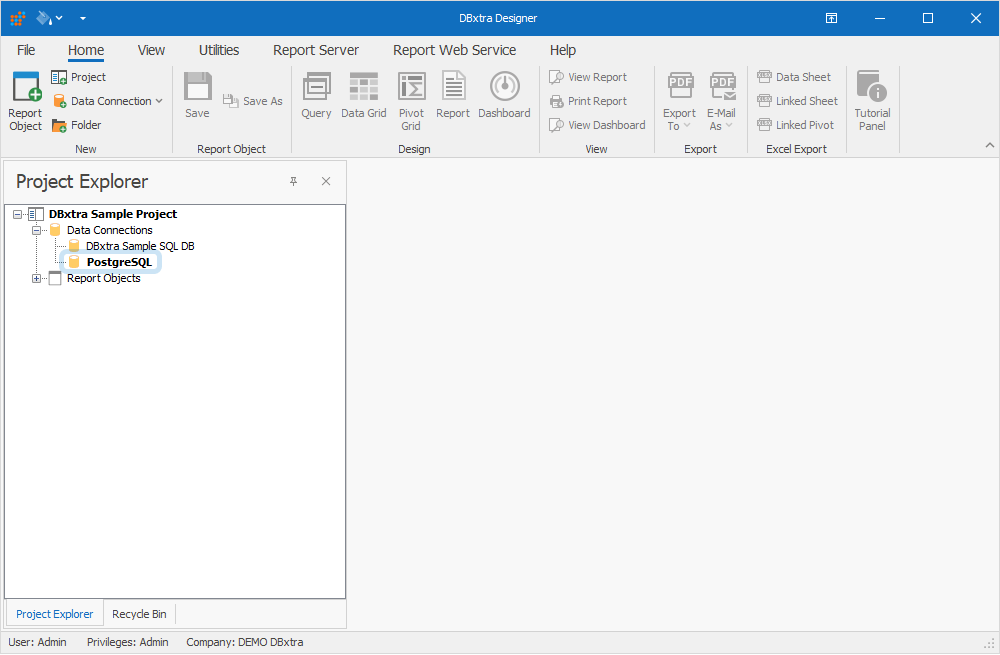
Task: Open the Recycle Bin tab
Action: (139, 613)
